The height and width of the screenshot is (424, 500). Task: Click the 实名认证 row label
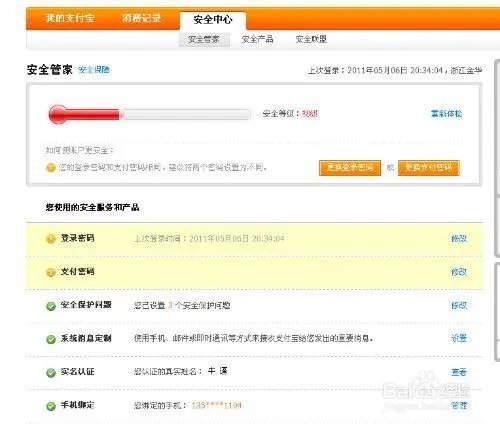[x=78, y=372]
